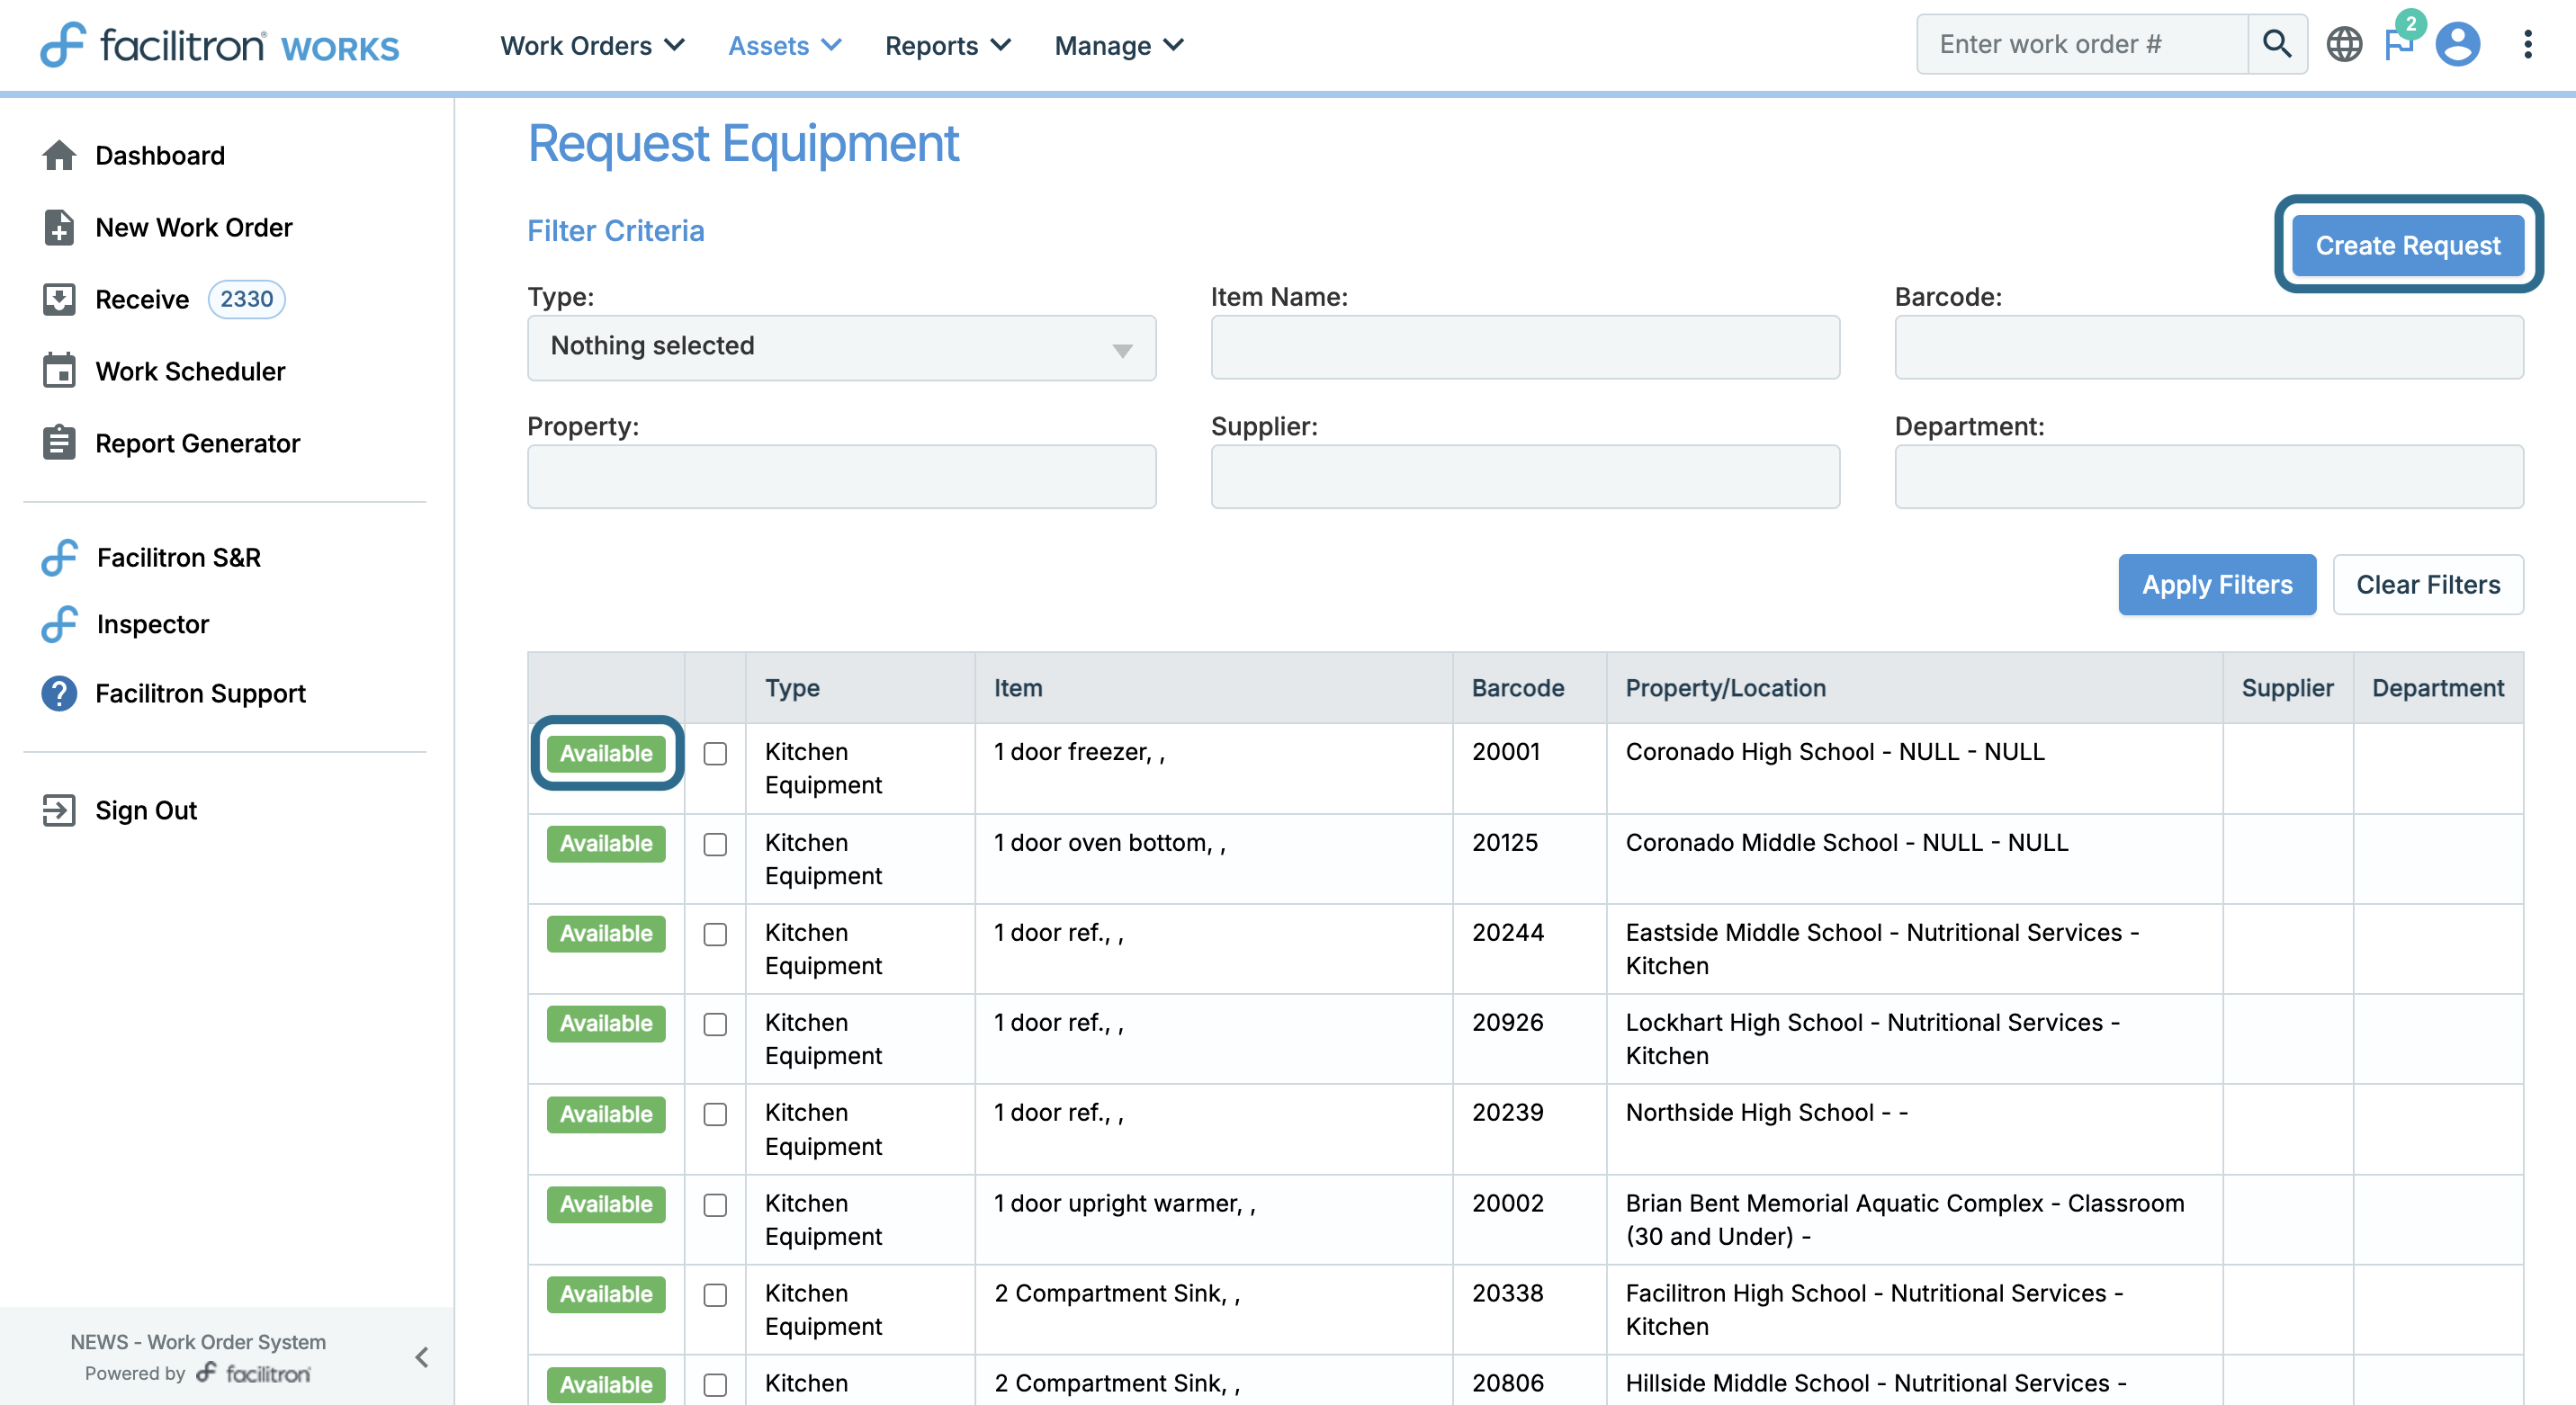Select checkbox for barcode 20125

coord(715,844)
